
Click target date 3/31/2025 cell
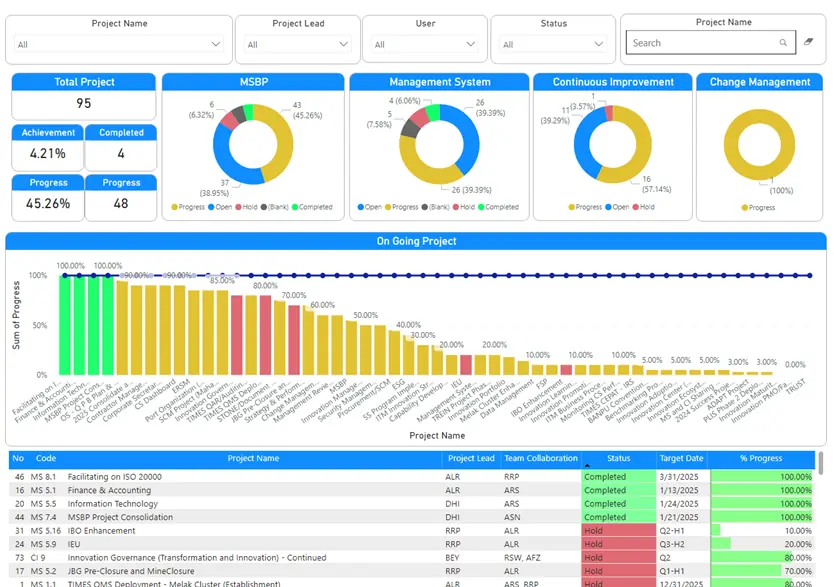point(679,477)
